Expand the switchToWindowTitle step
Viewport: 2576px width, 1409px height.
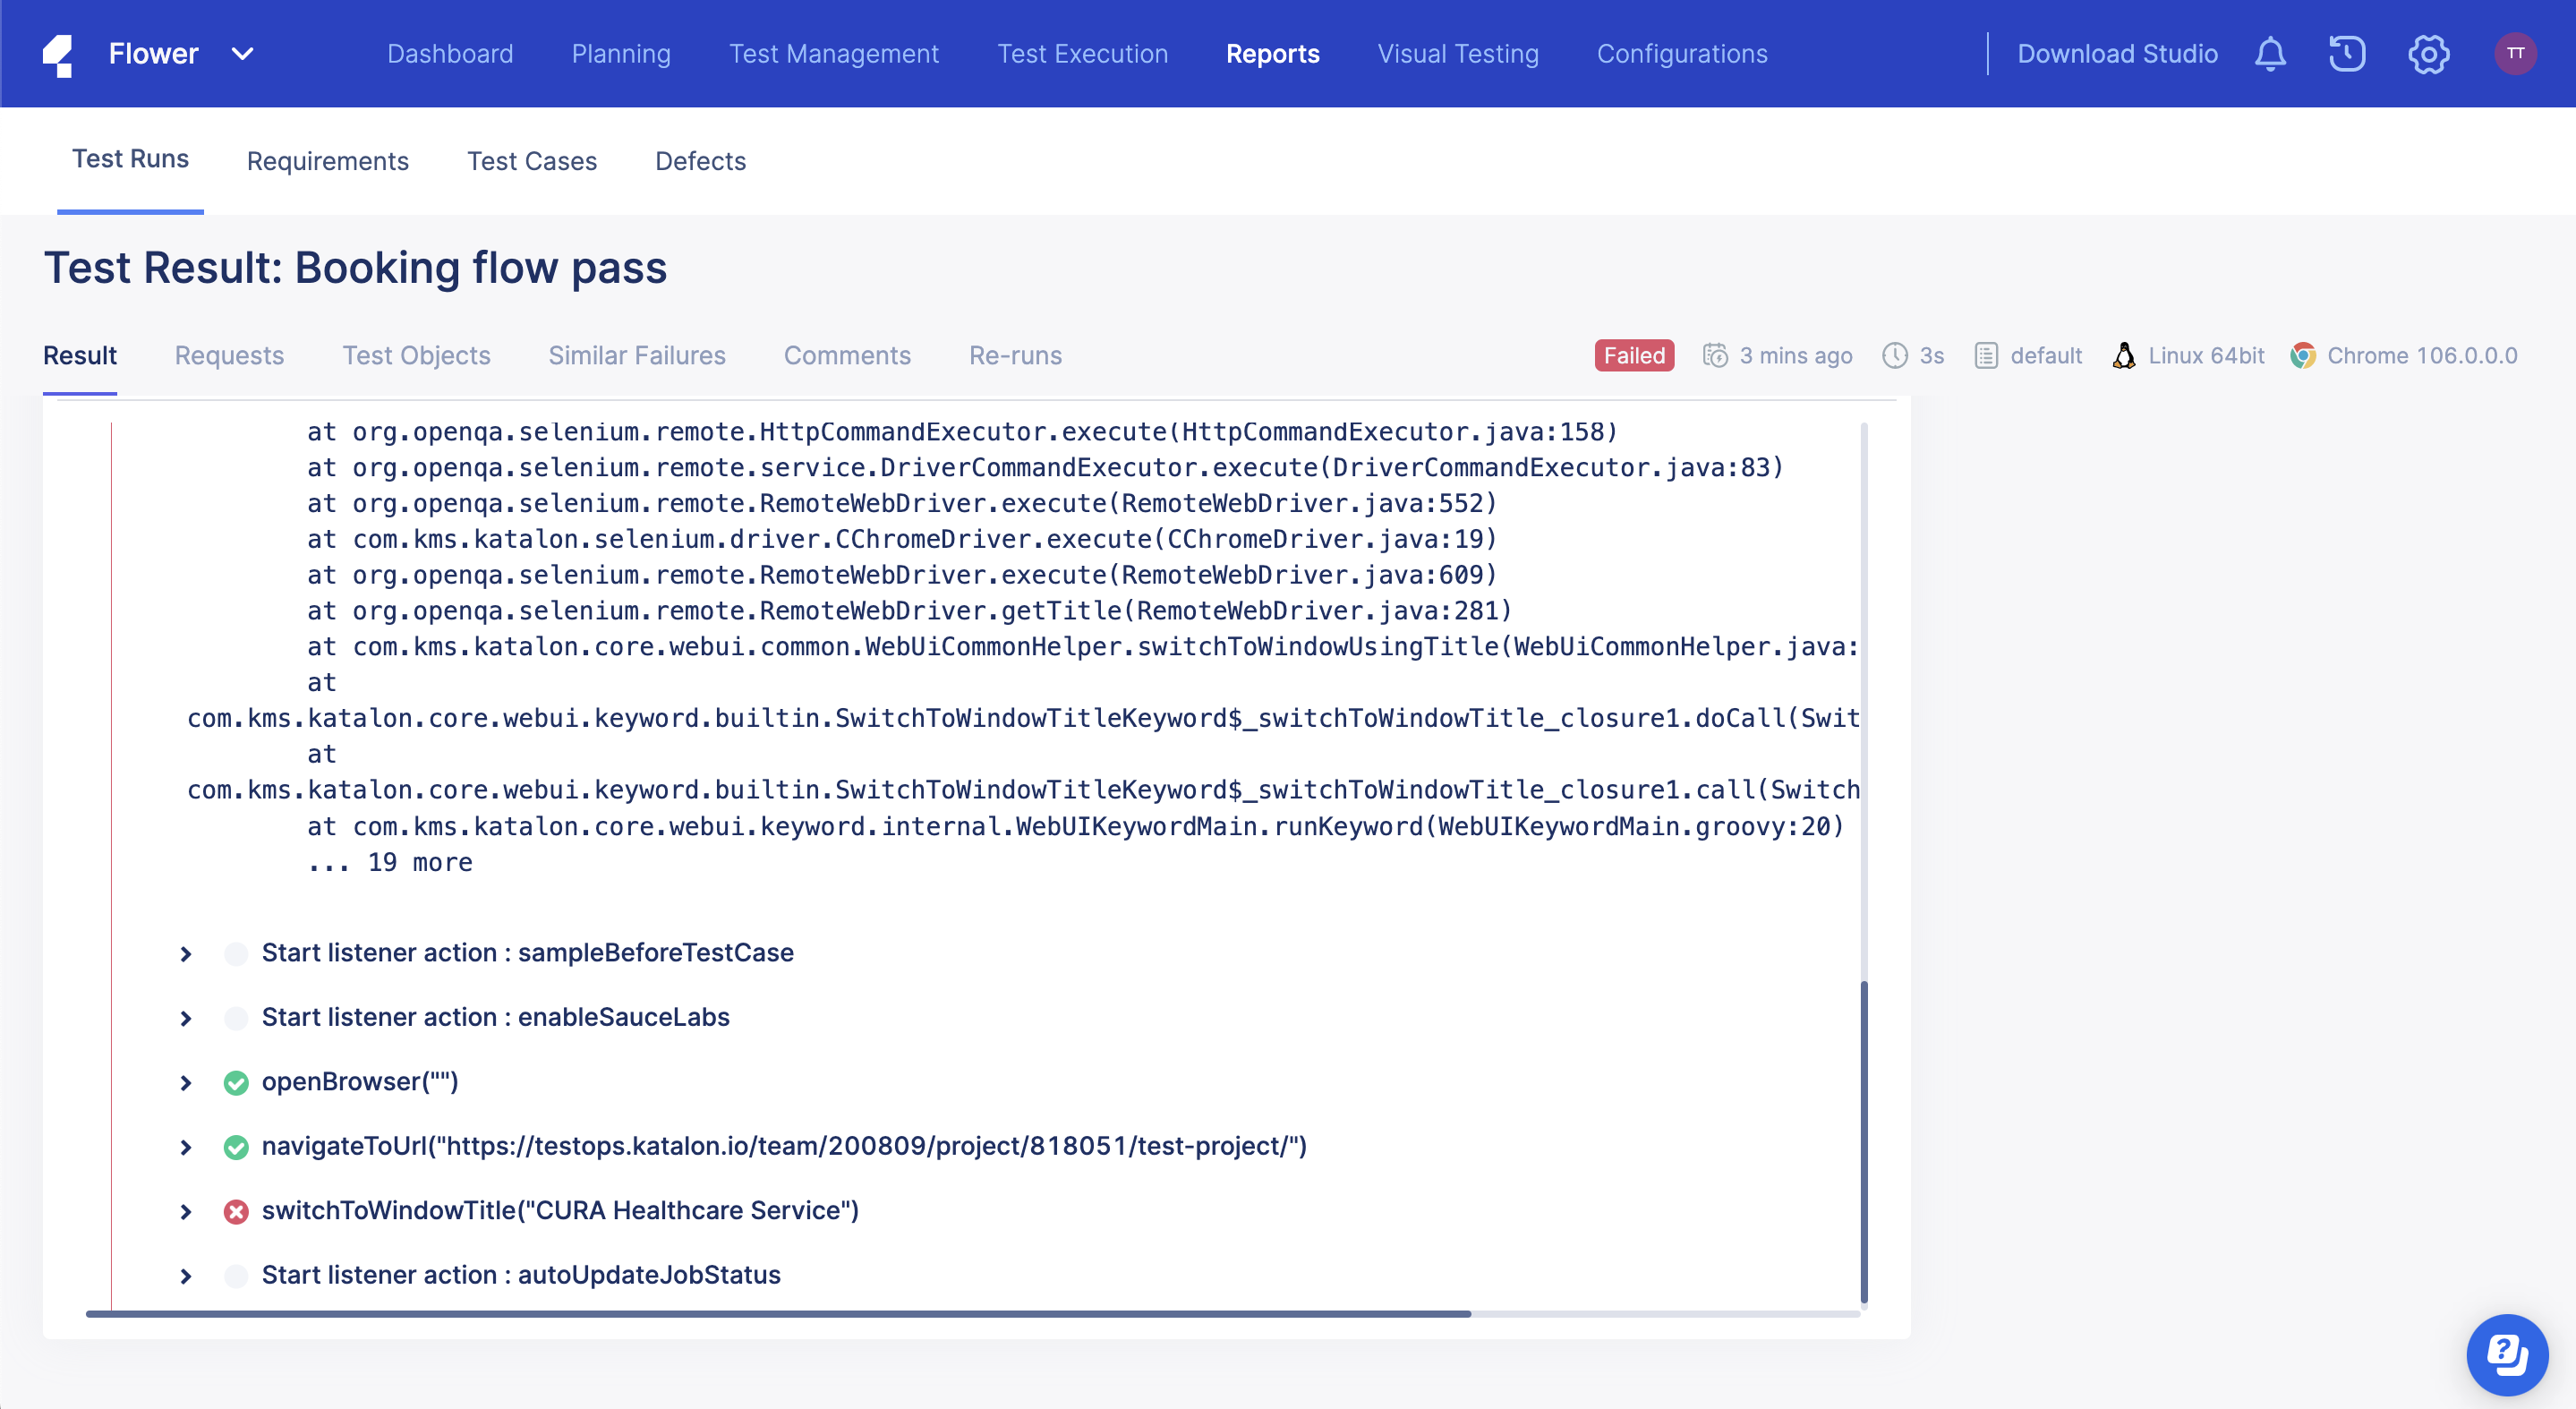pyautogui.click(x=186, y=1212)
